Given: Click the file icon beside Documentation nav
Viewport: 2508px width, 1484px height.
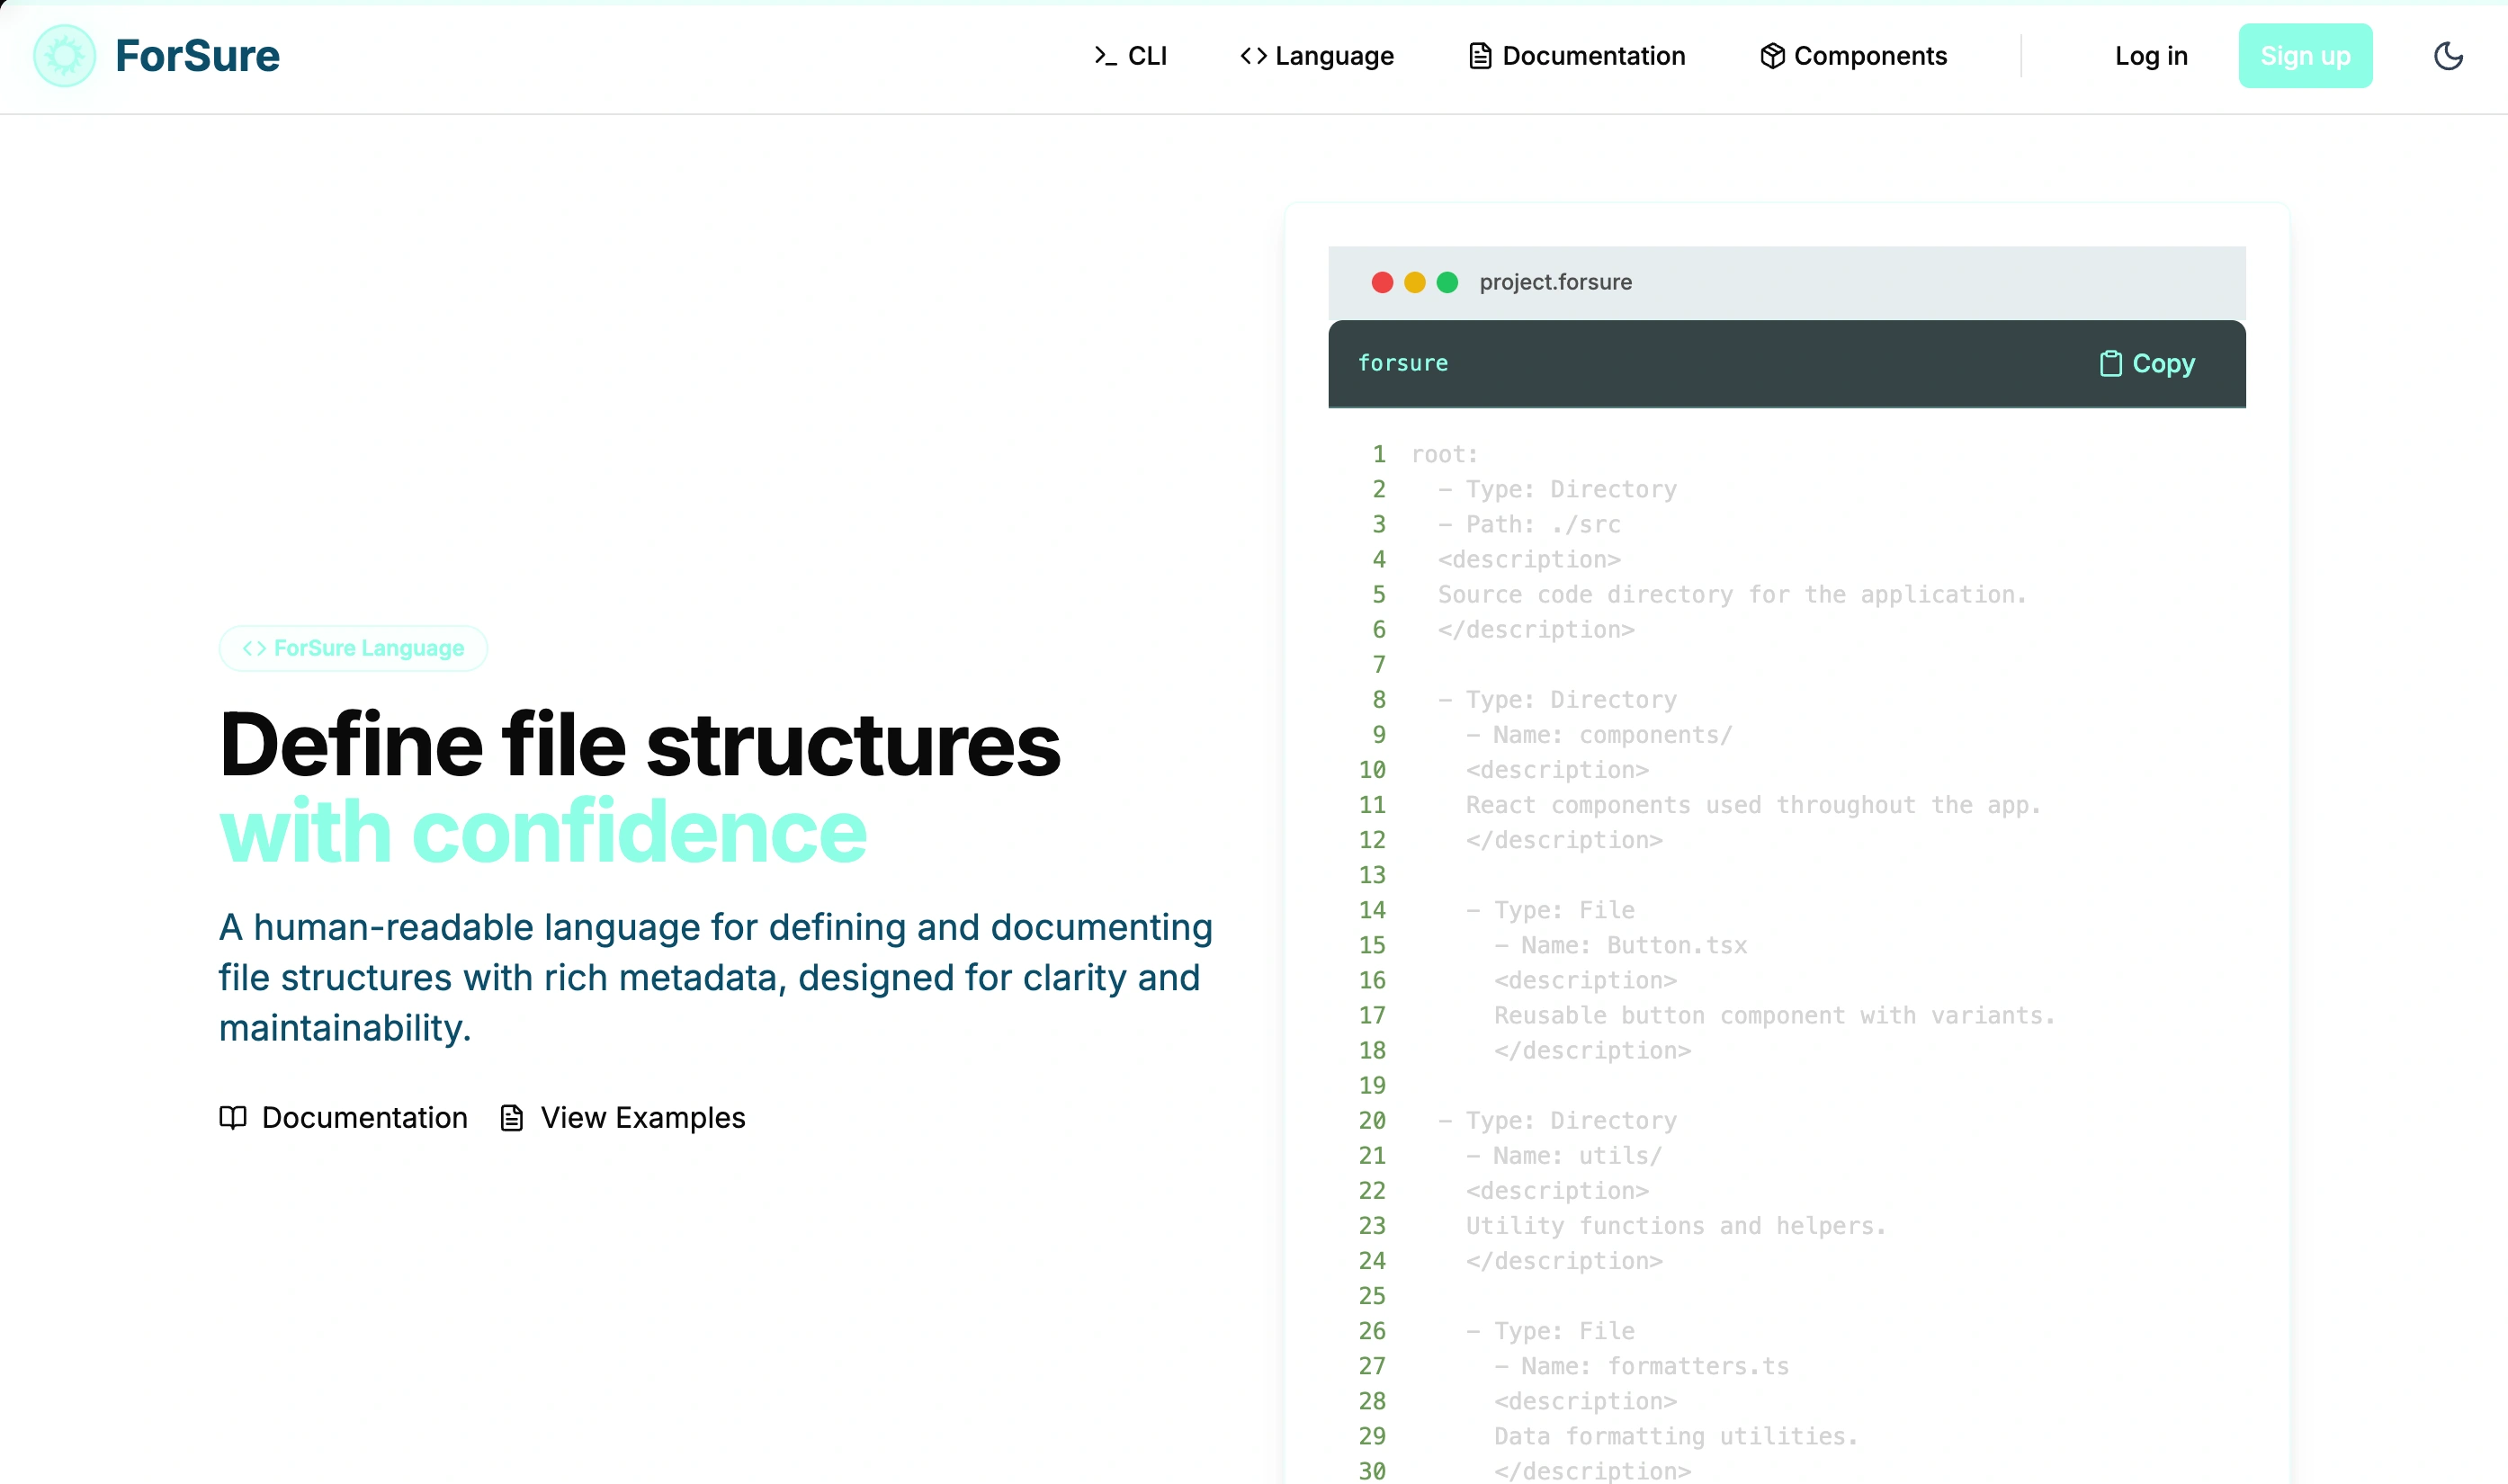Looking at the screenshot, I should (x=1479, y=56).
